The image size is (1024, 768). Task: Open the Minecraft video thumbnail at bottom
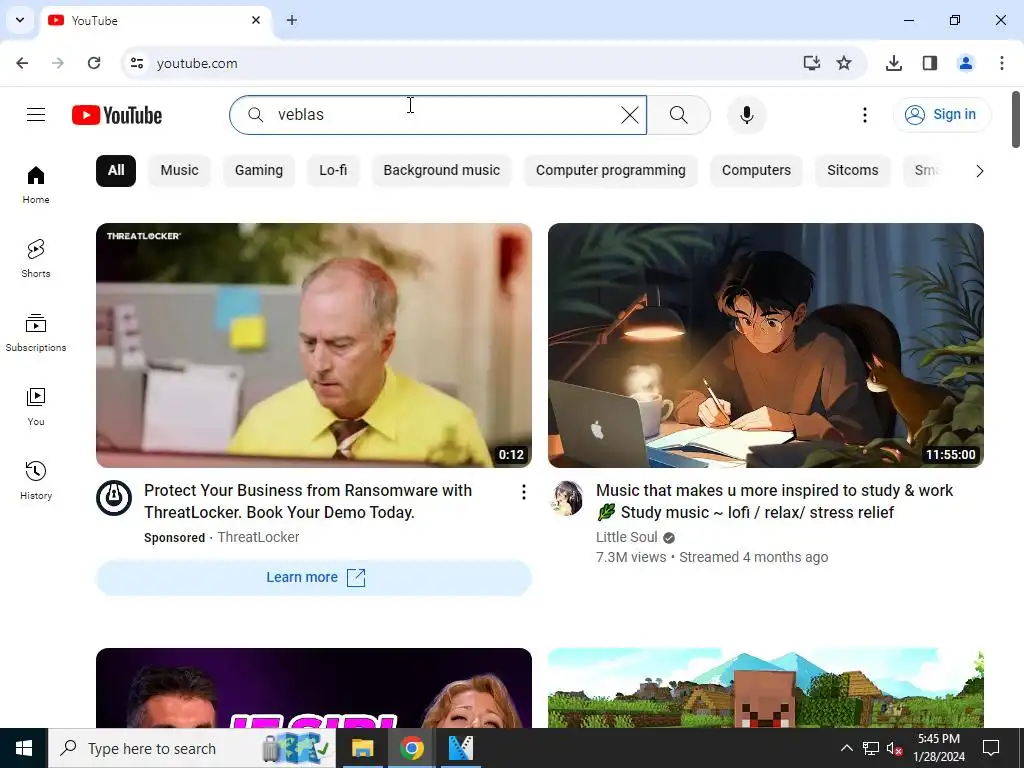point(766,688)
